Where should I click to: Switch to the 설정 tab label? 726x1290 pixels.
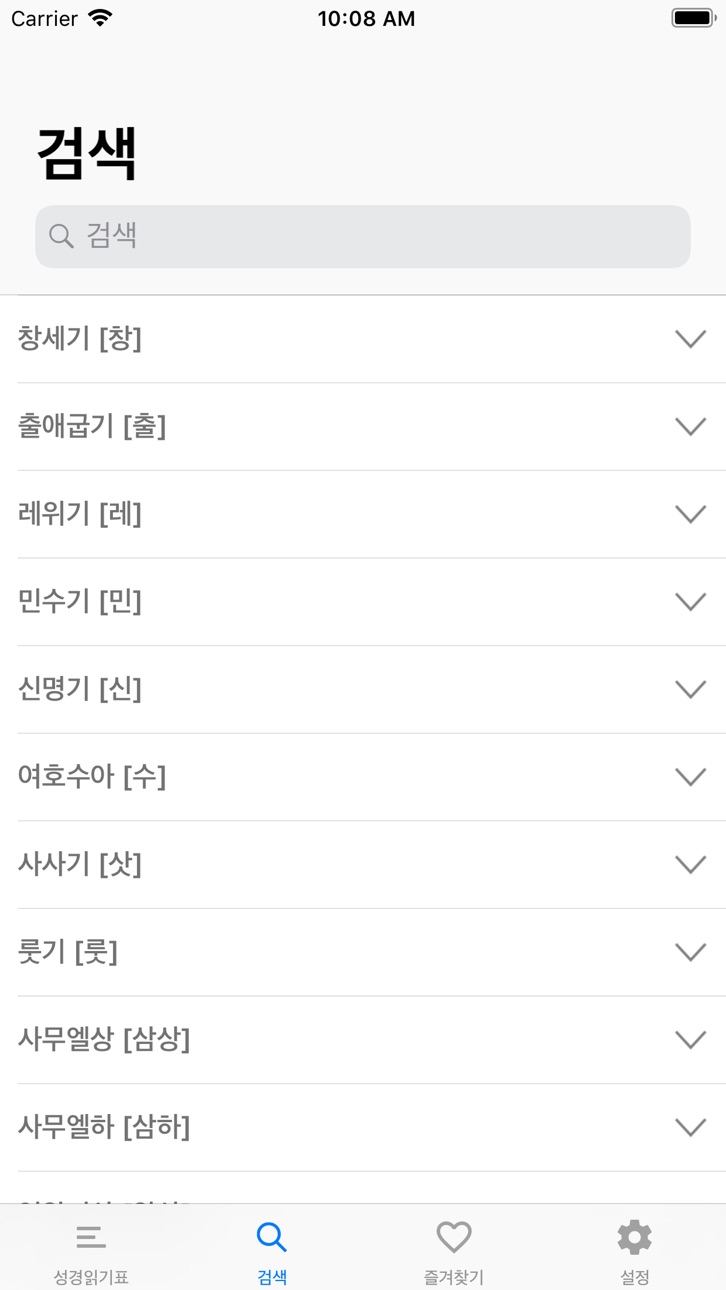coord(634,1277)
